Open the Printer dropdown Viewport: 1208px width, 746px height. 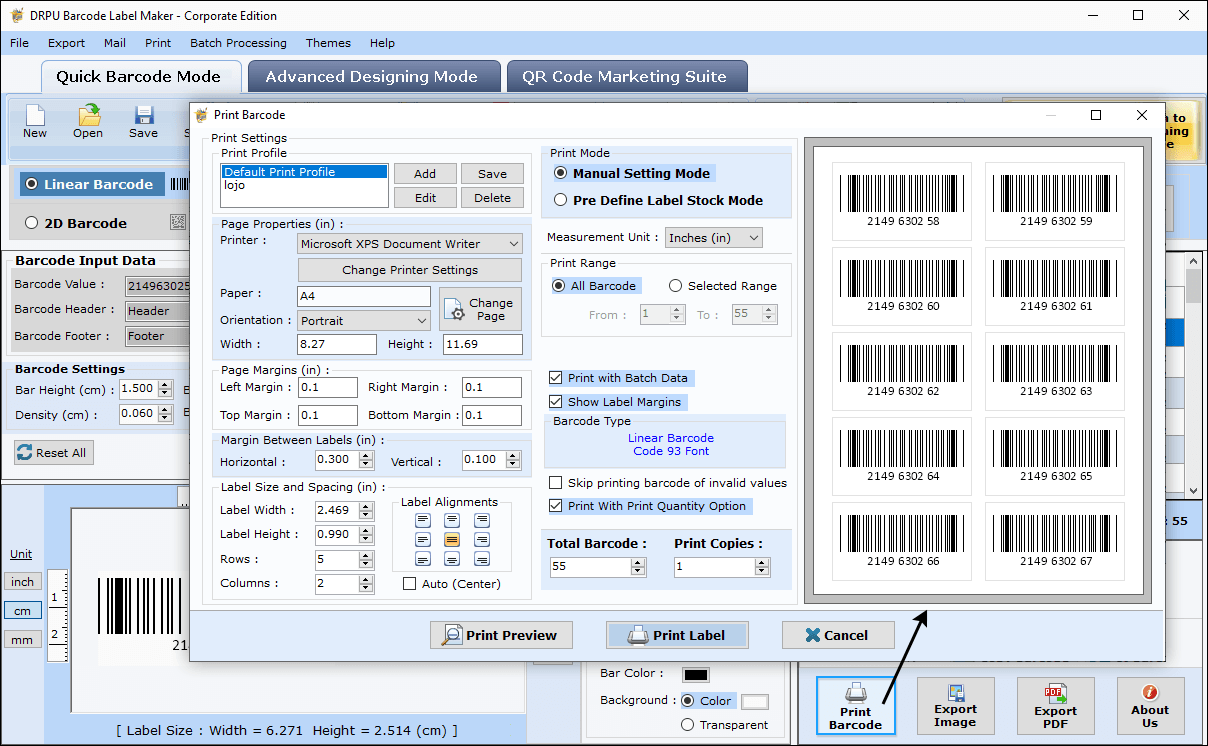click(410, 244)
